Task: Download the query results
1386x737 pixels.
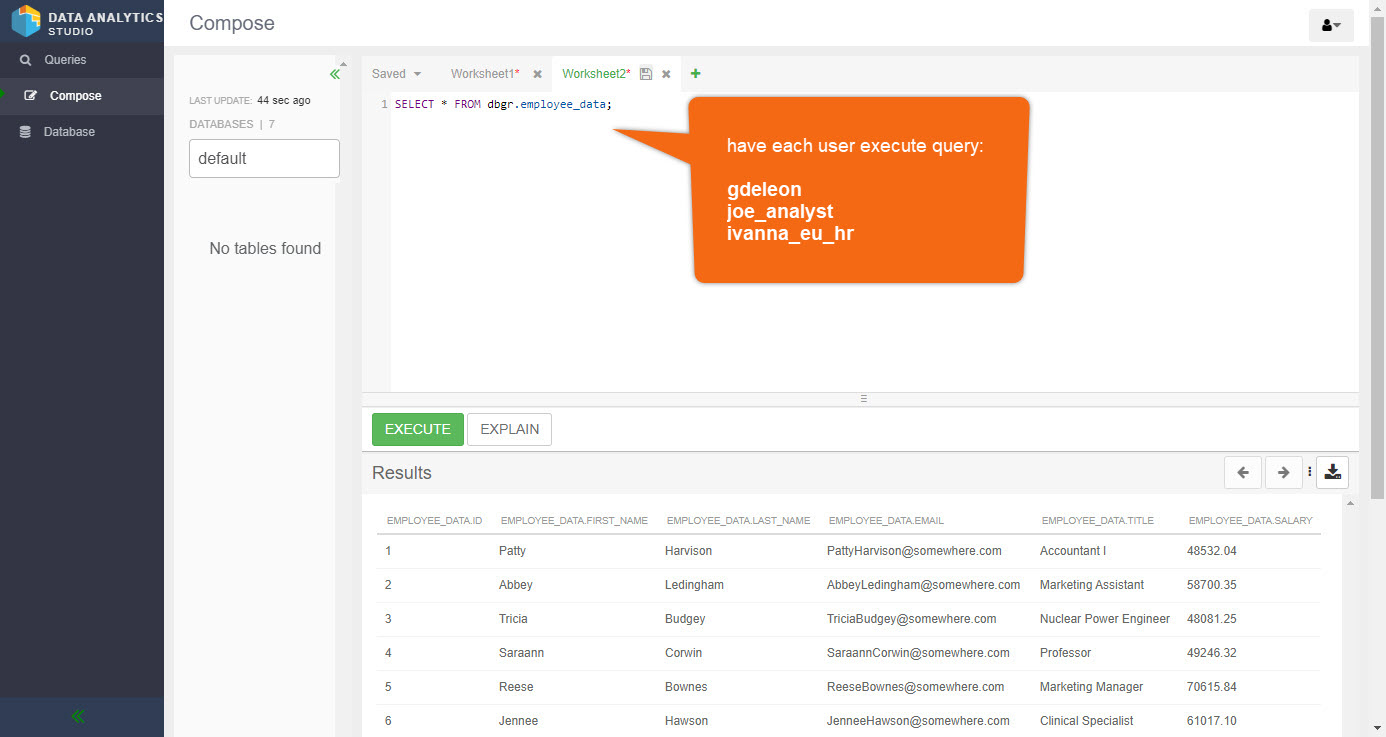Action: coord(1332,472)
